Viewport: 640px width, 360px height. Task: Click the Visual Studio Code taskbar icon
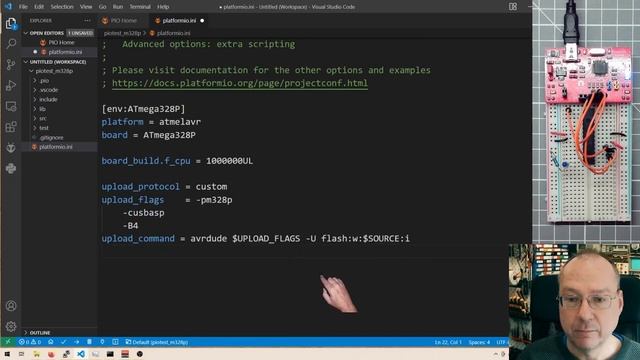(81, 354)
